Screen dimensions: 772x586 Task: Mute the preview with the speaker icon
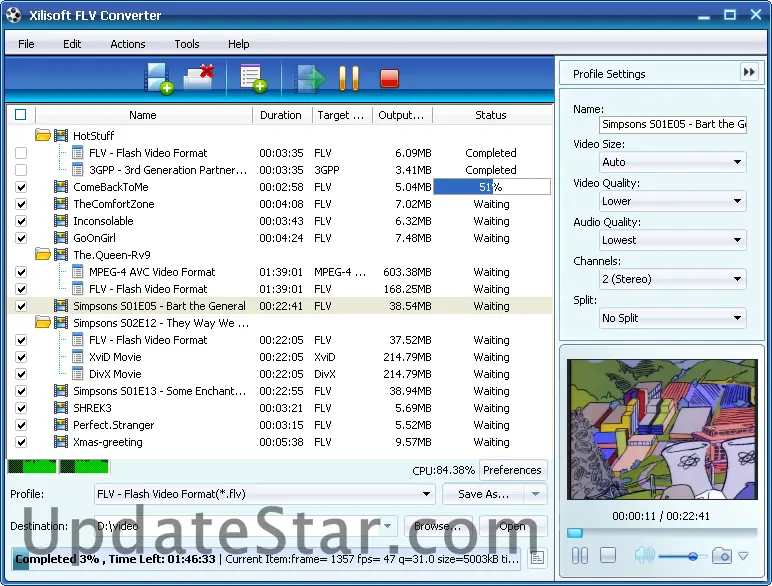pos(643,555)
